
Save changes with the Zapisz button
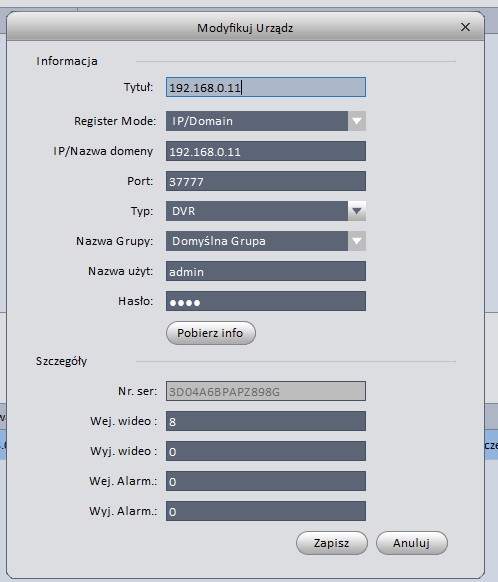(332, 543)
